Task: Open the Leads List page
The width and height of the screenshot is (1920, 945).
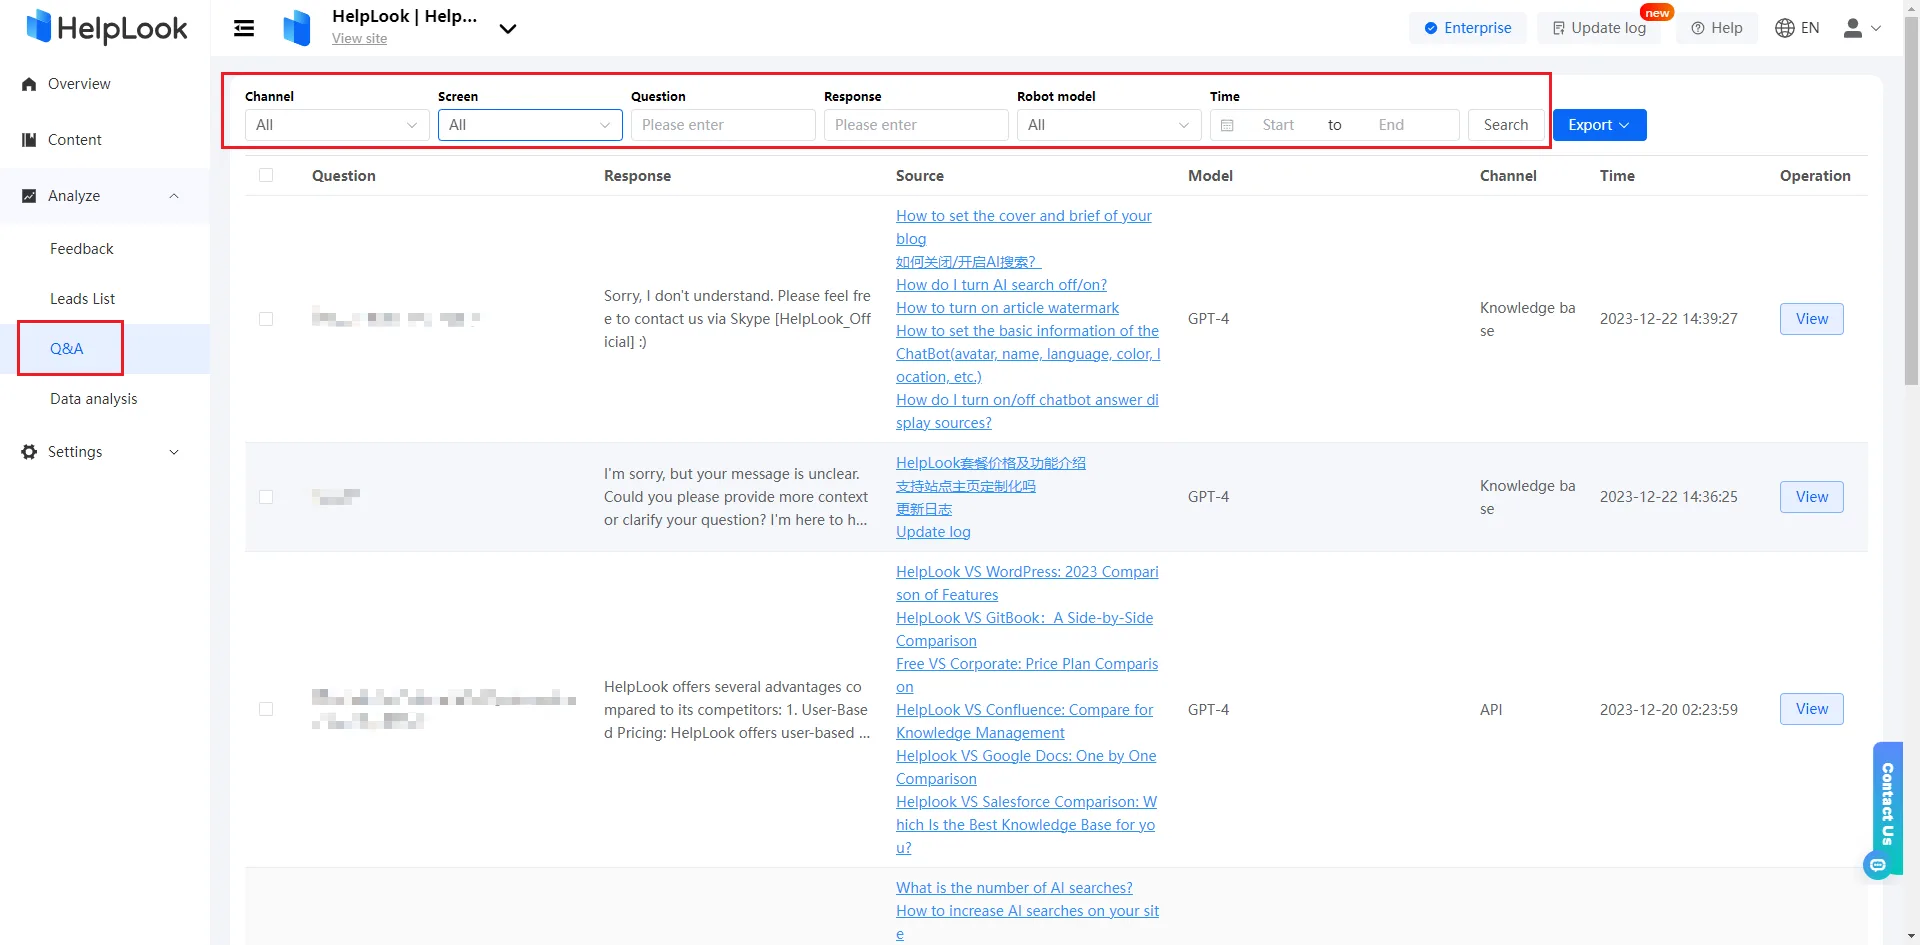Action: (83, 299)
